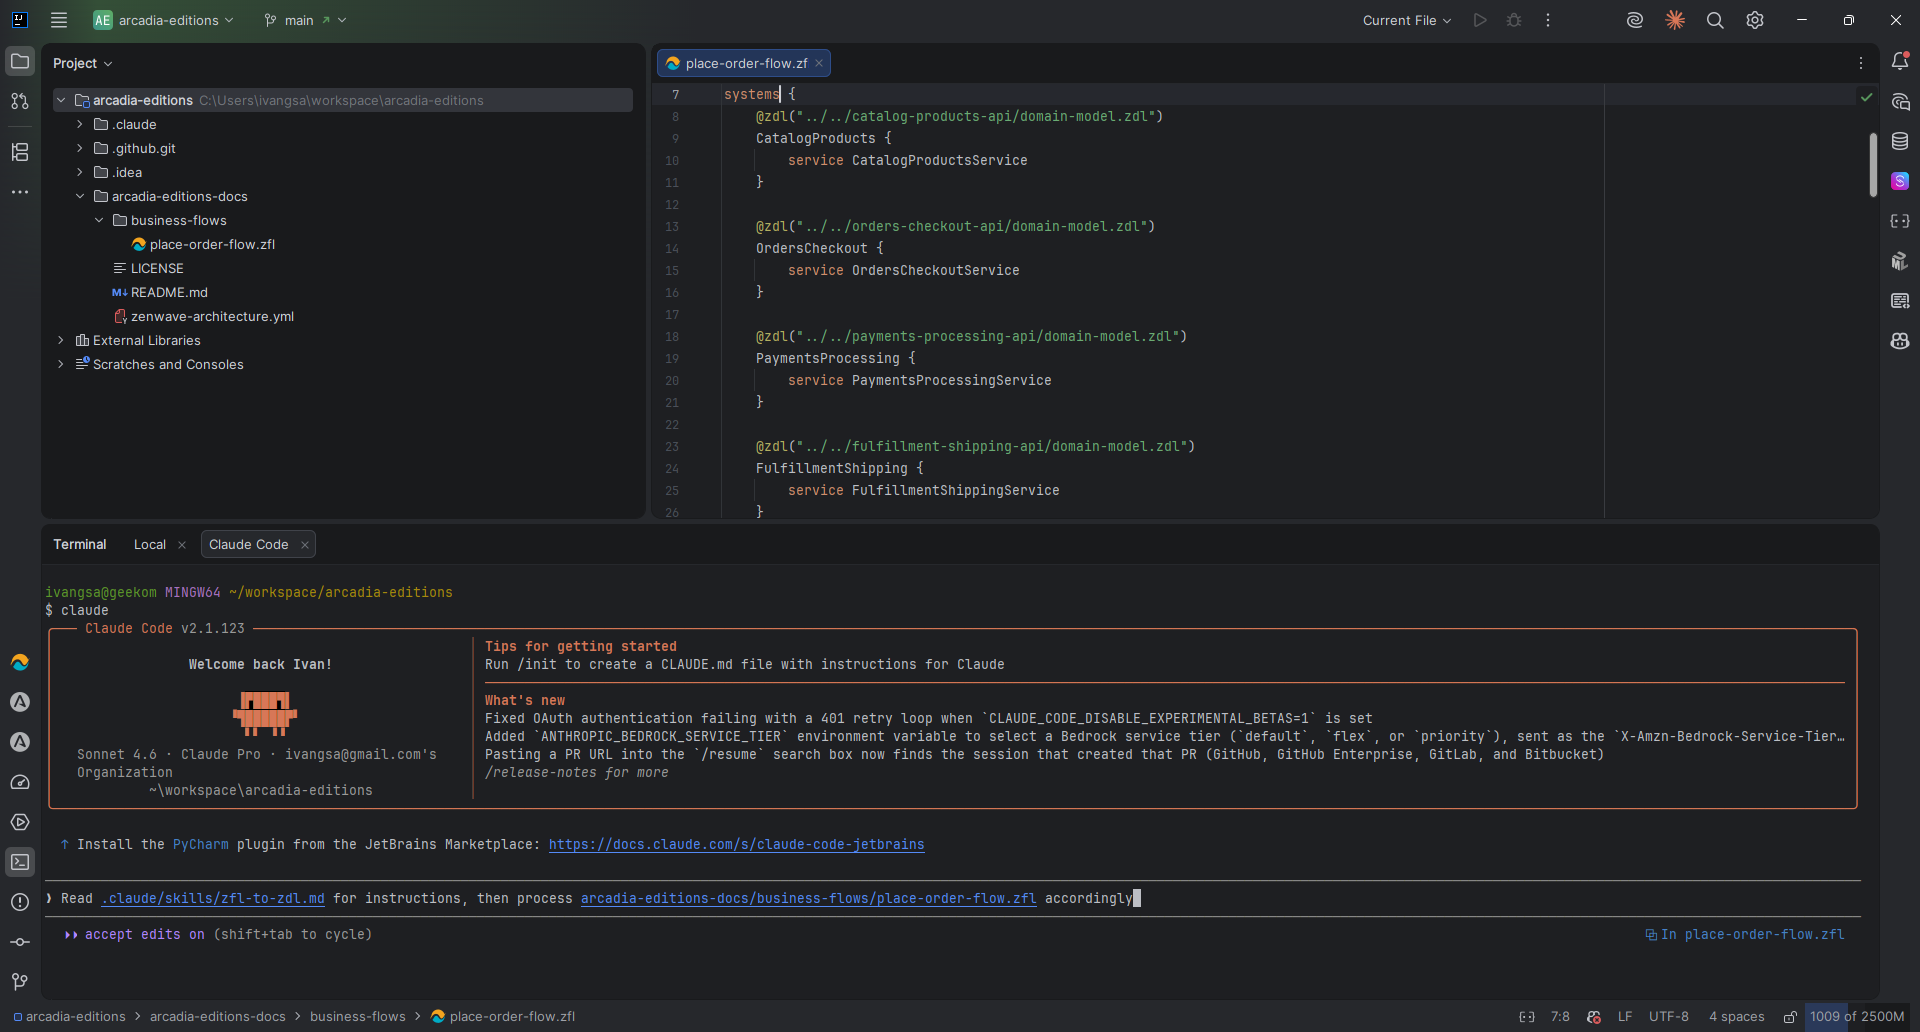
Task: Open the Problems tool window icon
Action: [20, 902]
